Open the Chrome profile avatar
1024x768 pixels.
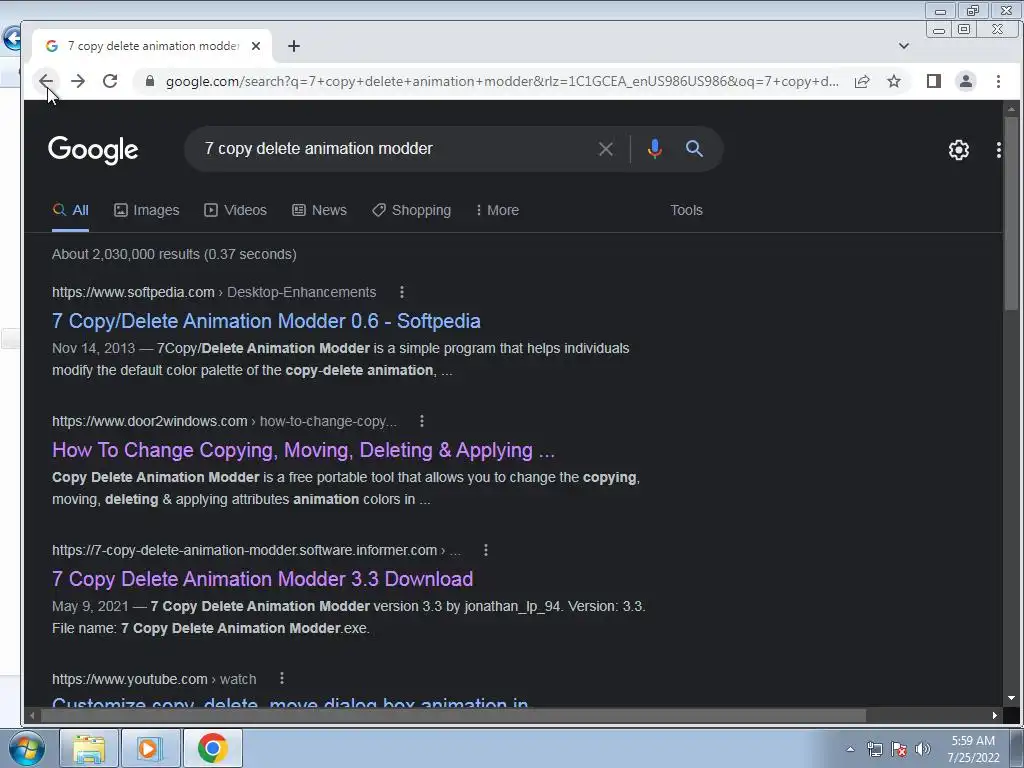[x=965, y=81]
